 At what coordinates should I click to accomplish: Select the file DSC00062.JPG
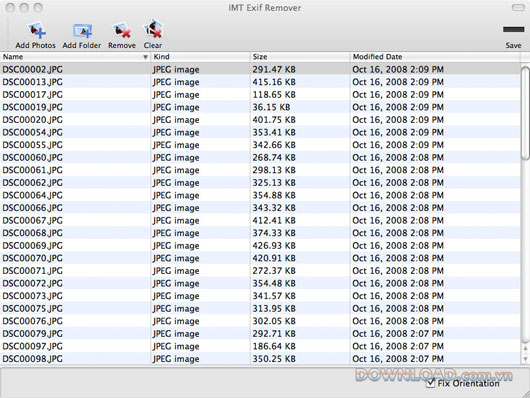260,183
